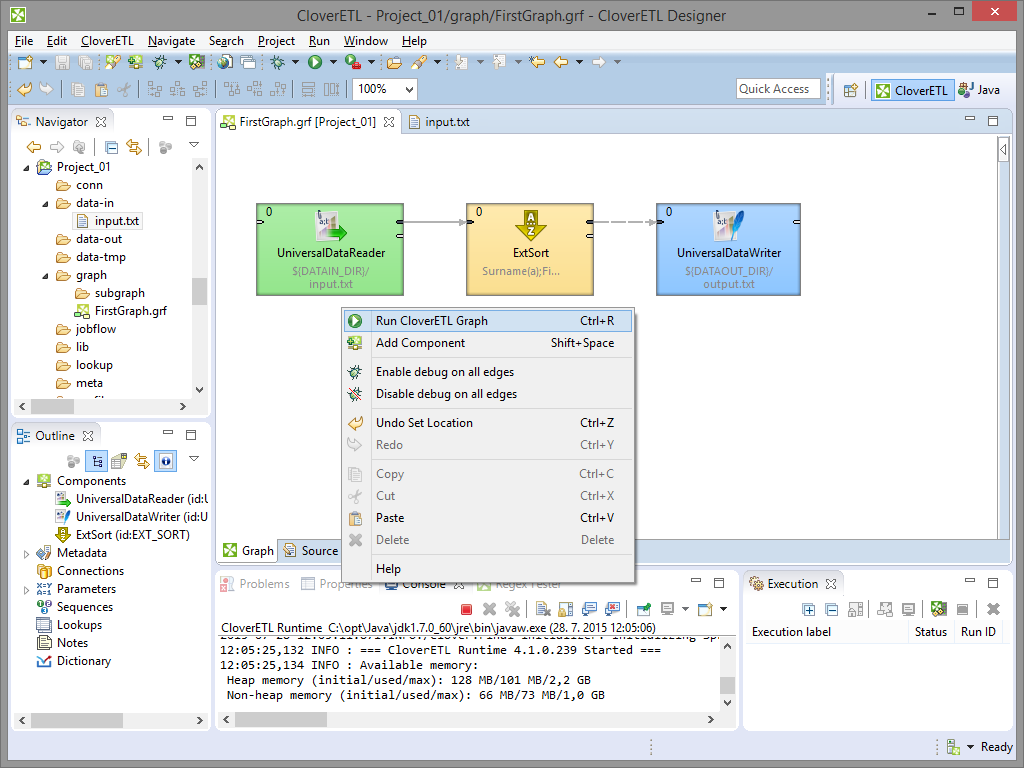Collapse the data-in folder in Navigator

(x=45, y=203)
